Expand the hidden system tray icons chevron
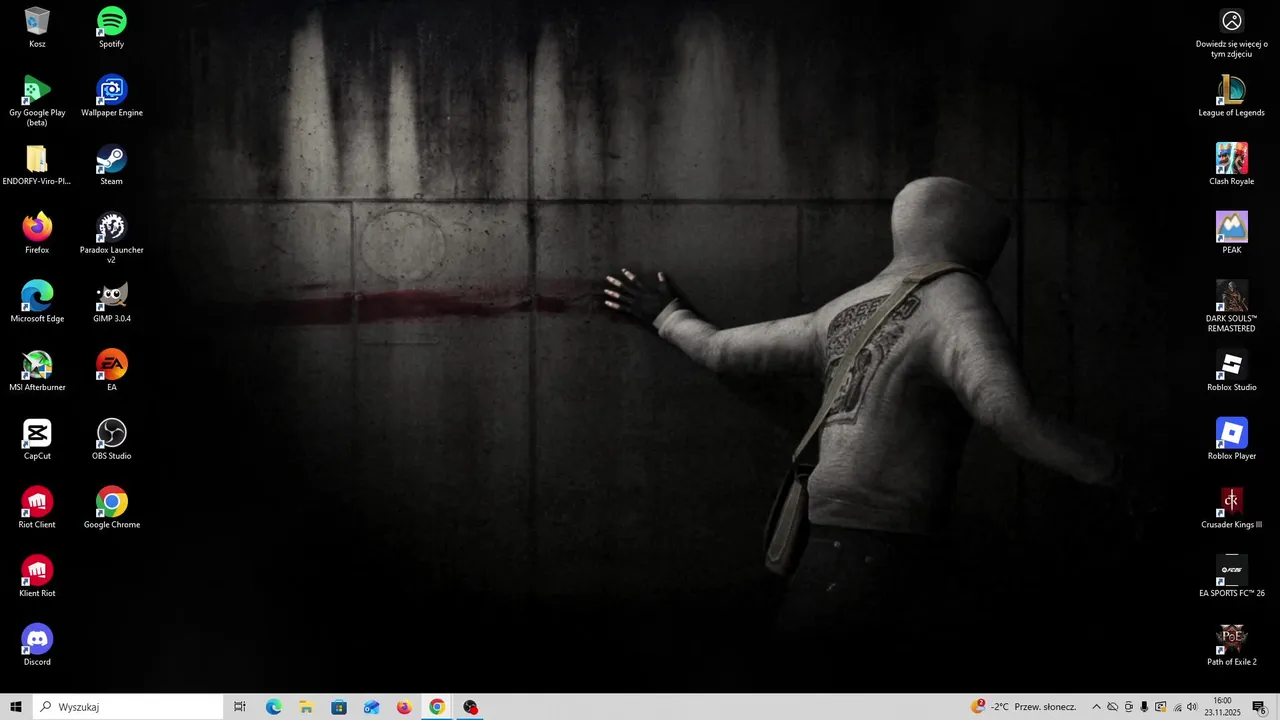The height and width of the screenshot is (720, 1280). click(1096, 707)
